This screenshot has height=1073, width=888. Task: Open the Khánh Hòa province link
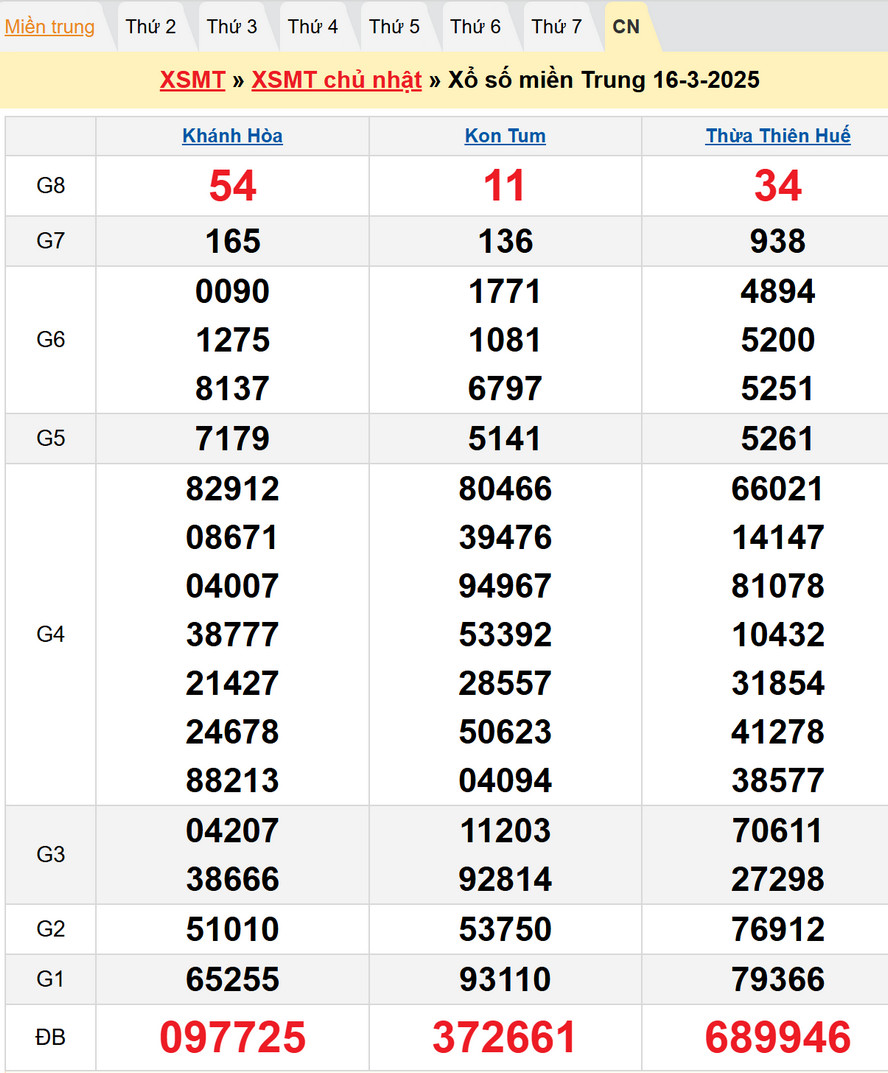(x=232, y=136)
